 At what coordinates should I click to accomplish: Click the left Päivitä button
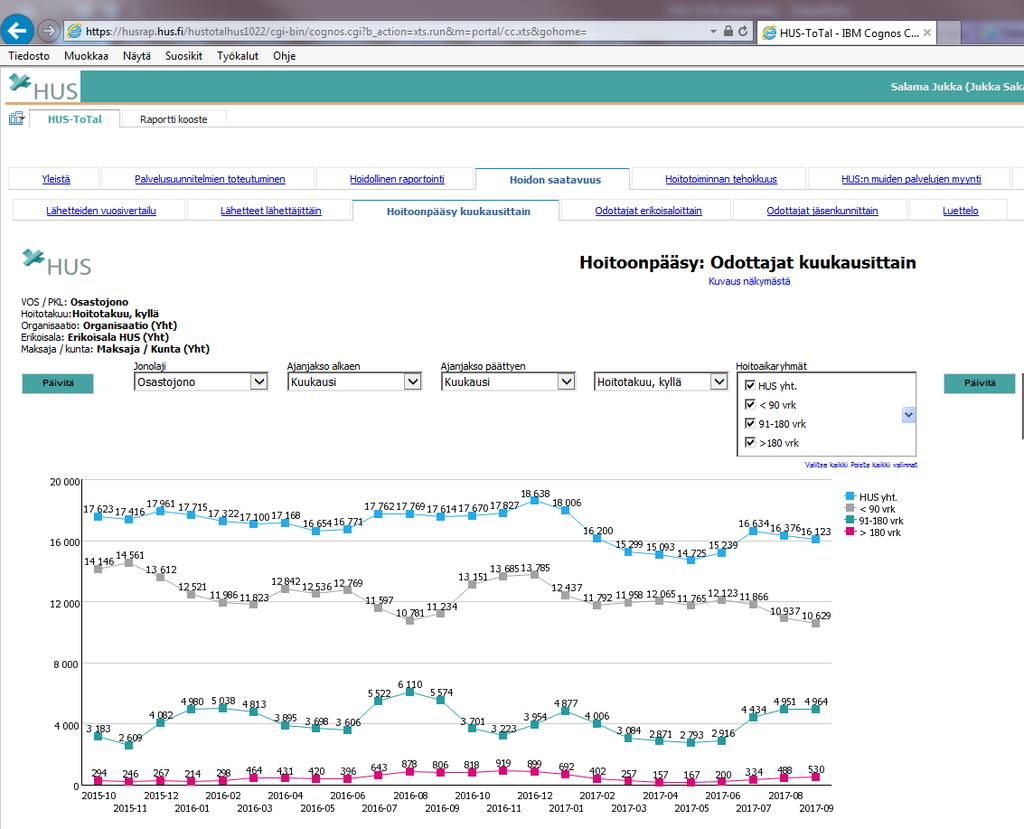[57, 383]
